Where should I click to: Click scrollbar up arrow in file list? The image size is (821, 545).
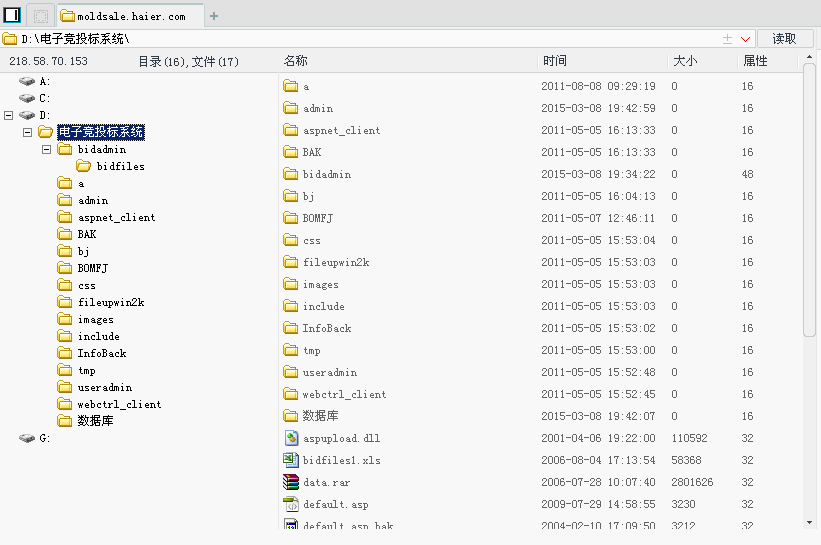pyautogui.click(x=809, y=57)
